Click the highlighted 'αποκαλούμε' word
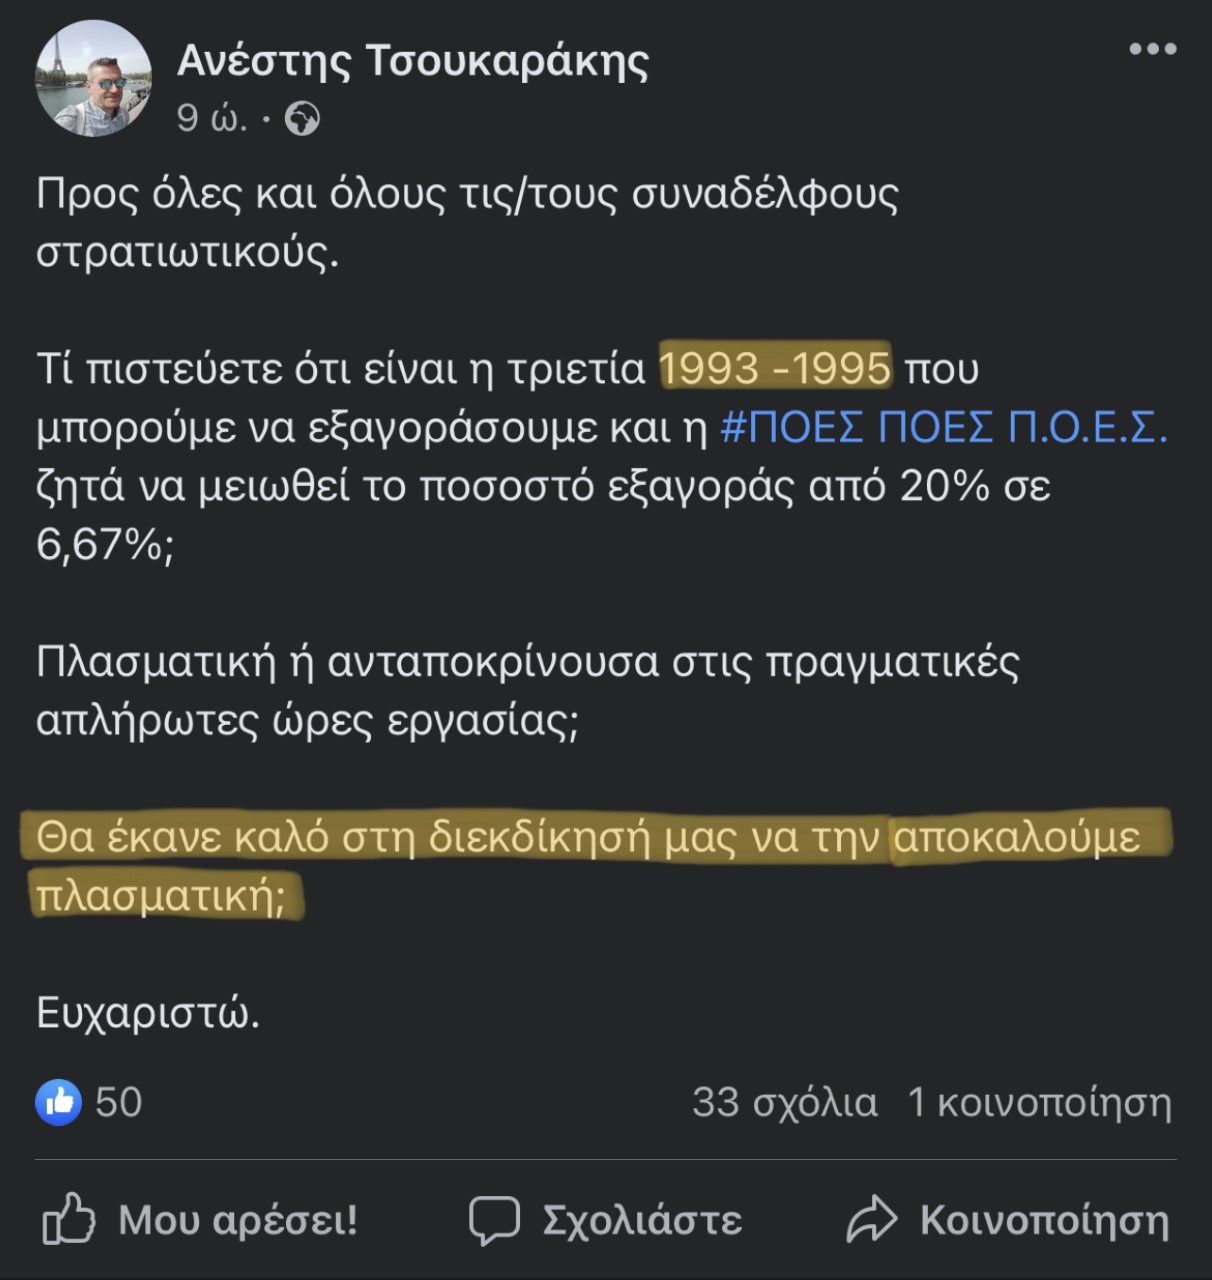 1016,837
